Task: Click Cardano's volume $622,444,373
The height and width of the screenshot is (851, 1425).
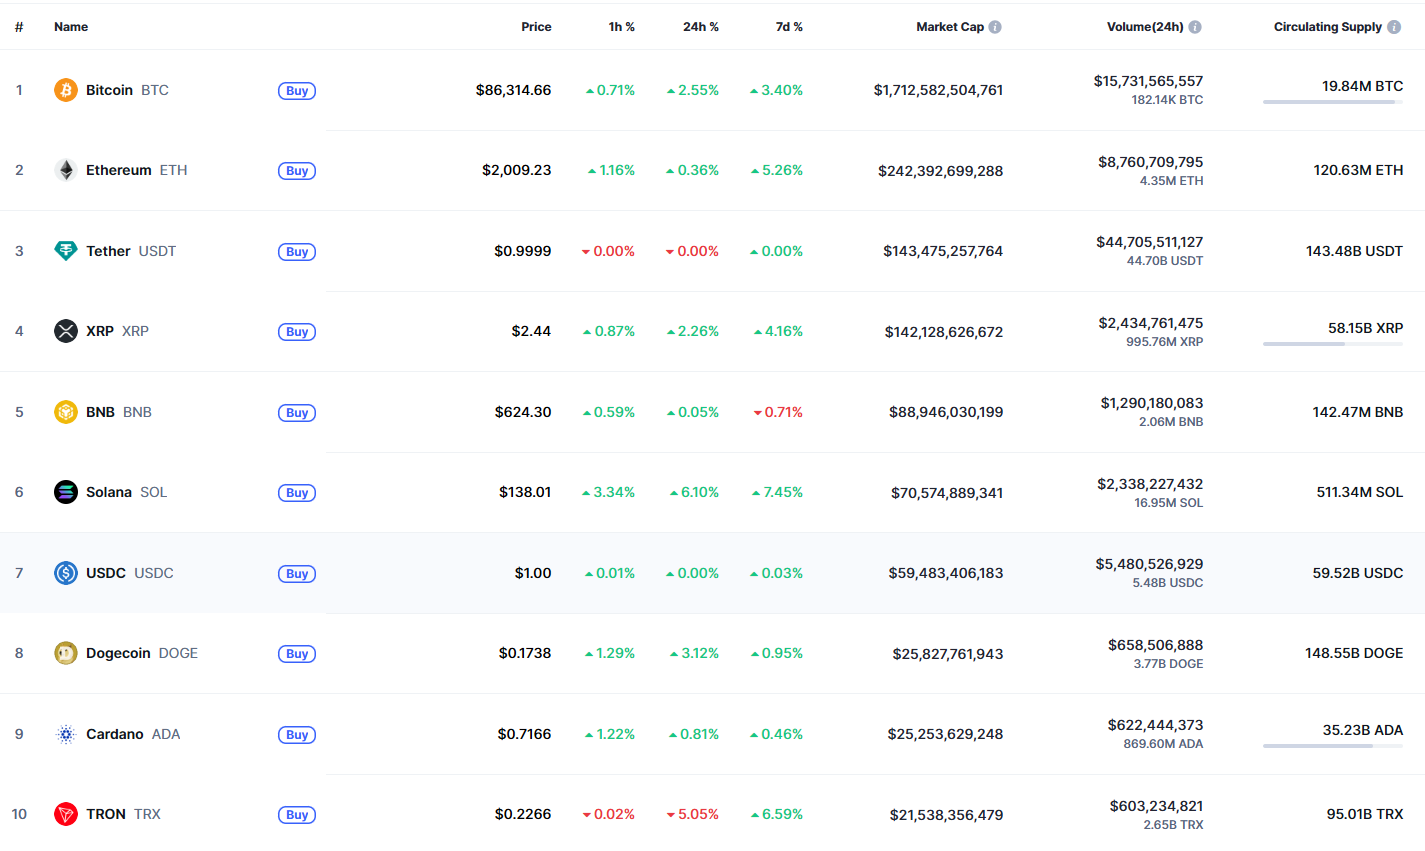Action: 1155,725
